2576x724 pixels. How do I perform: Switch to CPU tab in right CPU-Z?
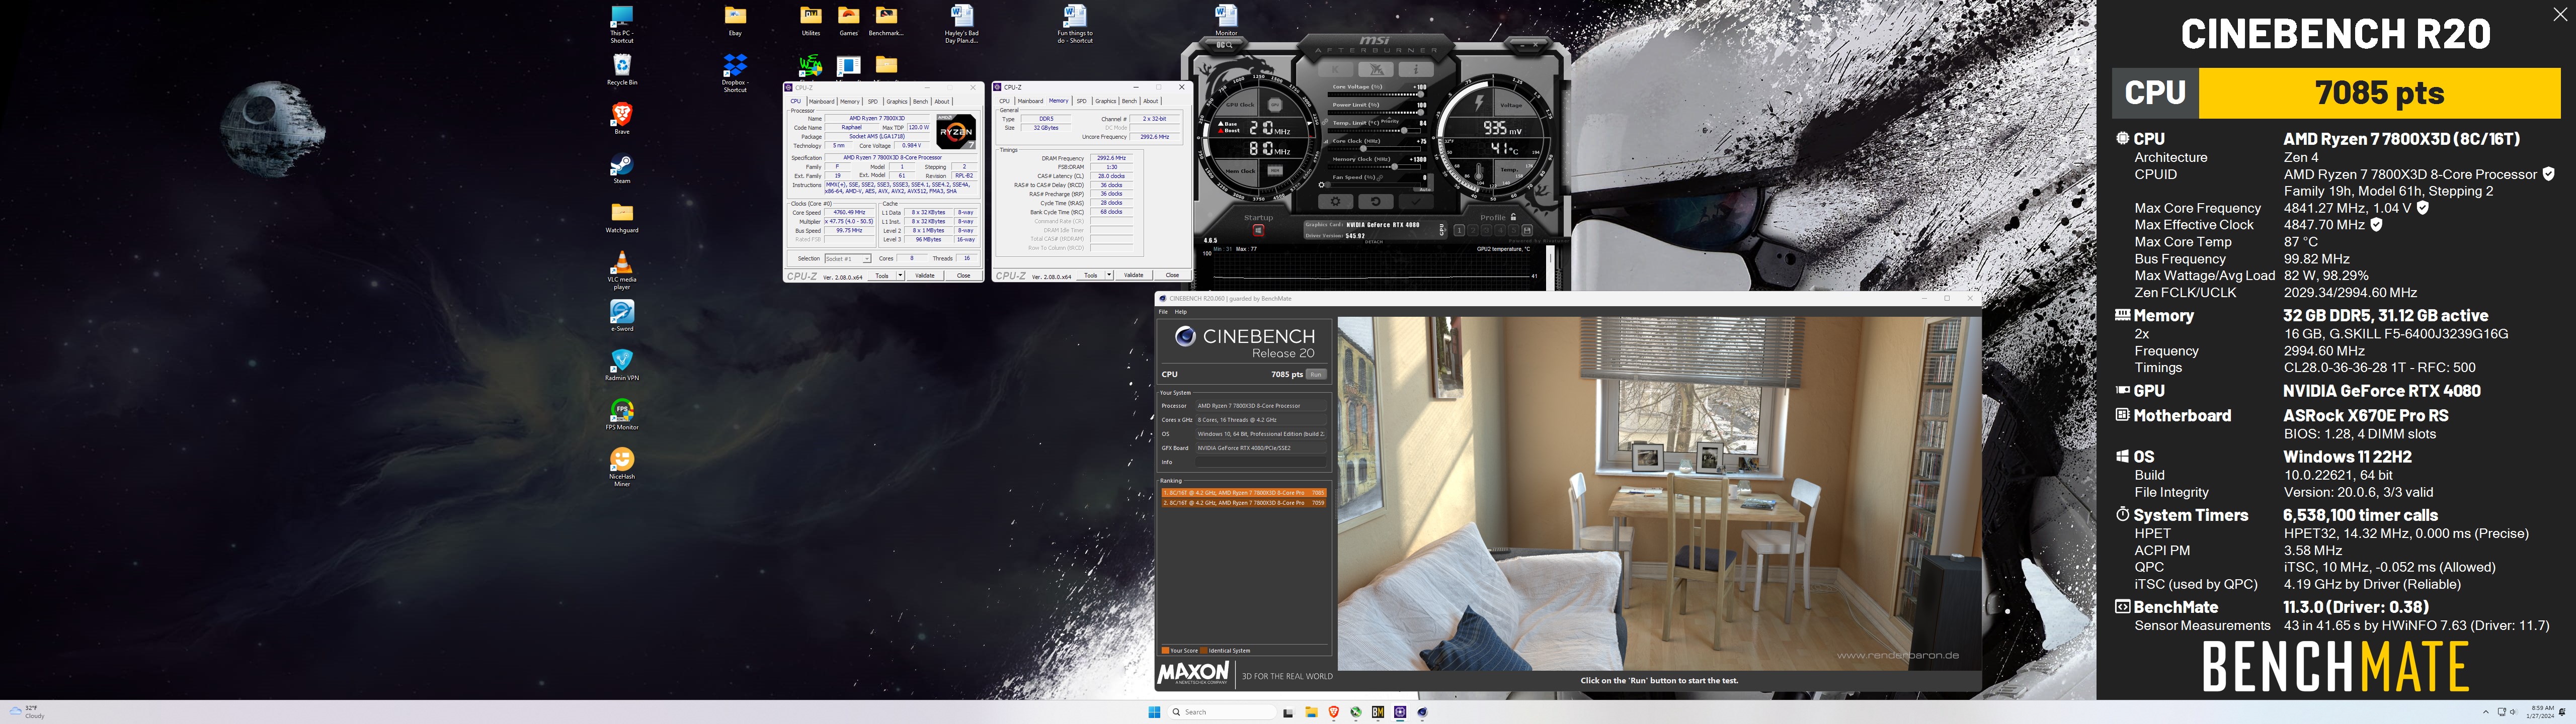[x=1004, y=101]
